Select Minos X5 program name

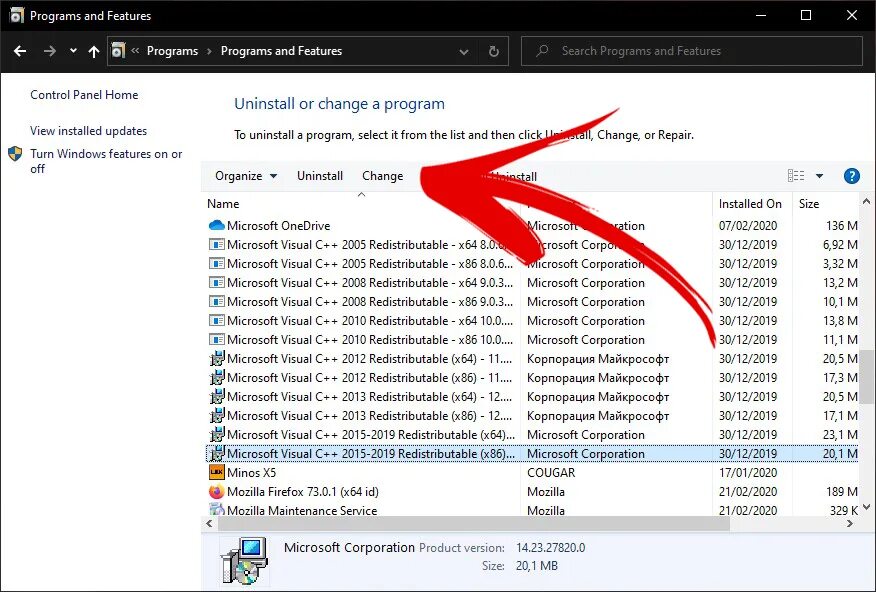251,472
